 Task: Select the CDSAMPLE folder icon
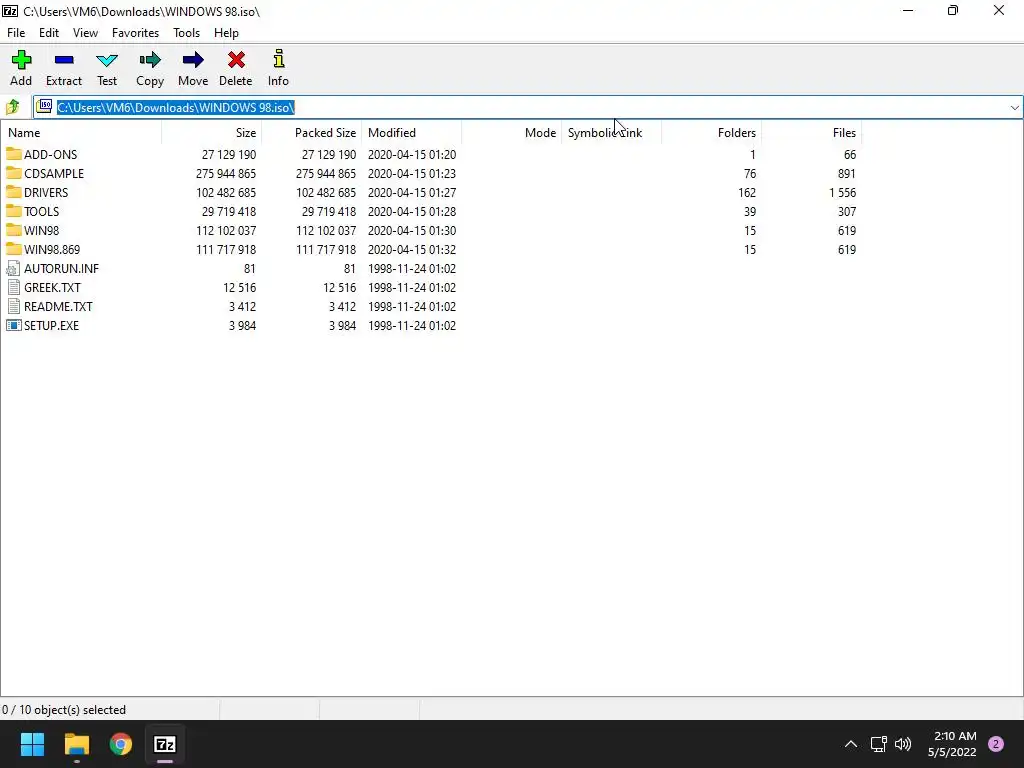pyautogui.click(x=14, y=173)
